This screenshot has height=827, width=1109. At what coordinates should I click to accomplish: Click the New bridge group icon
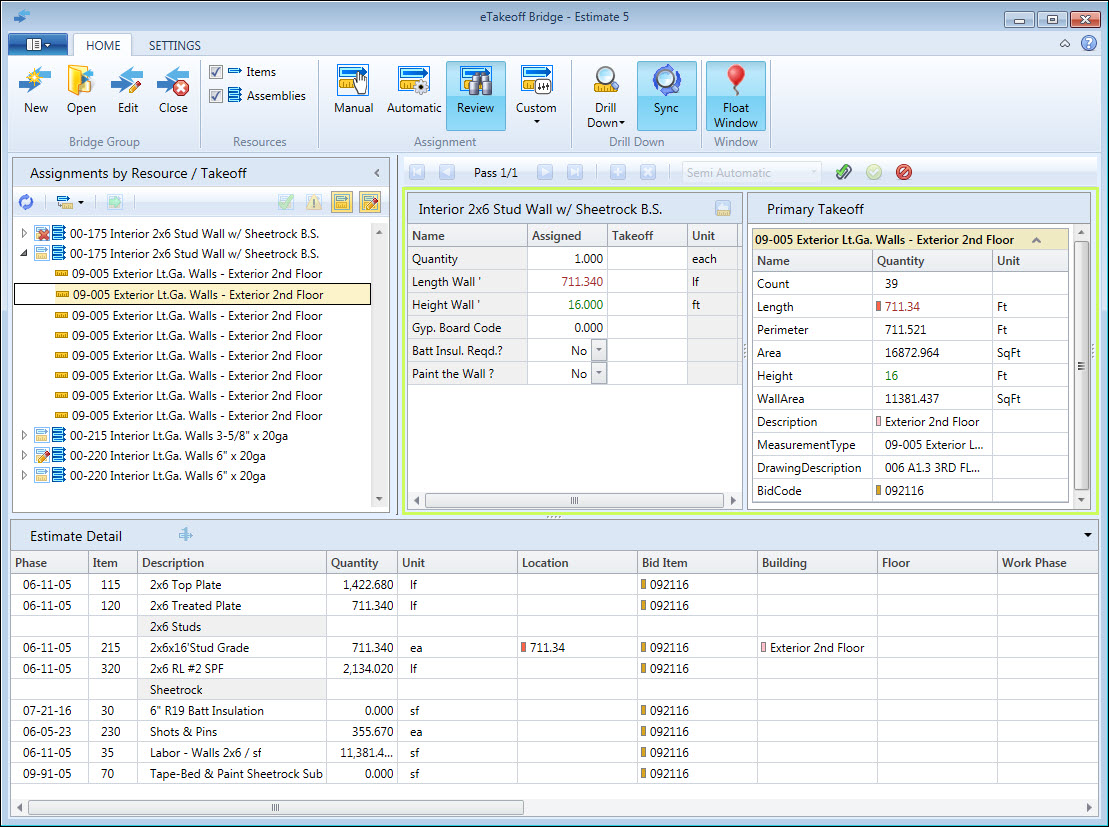point(36,82)
